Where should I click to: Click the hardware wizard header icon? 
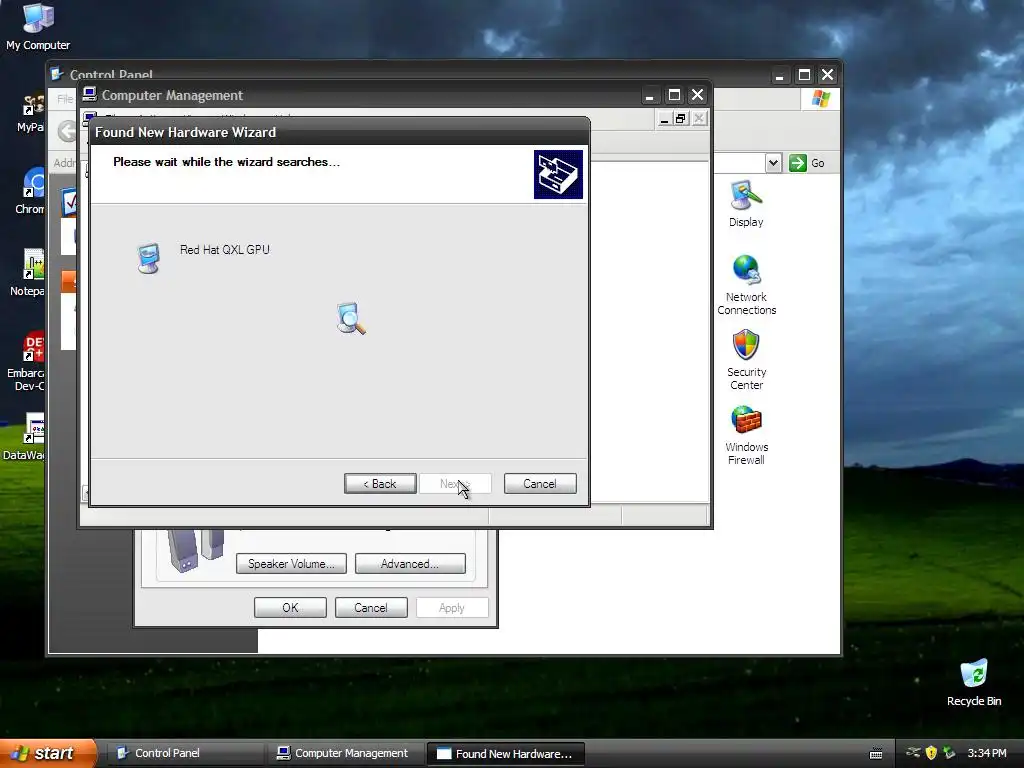[x=558, y=174]
